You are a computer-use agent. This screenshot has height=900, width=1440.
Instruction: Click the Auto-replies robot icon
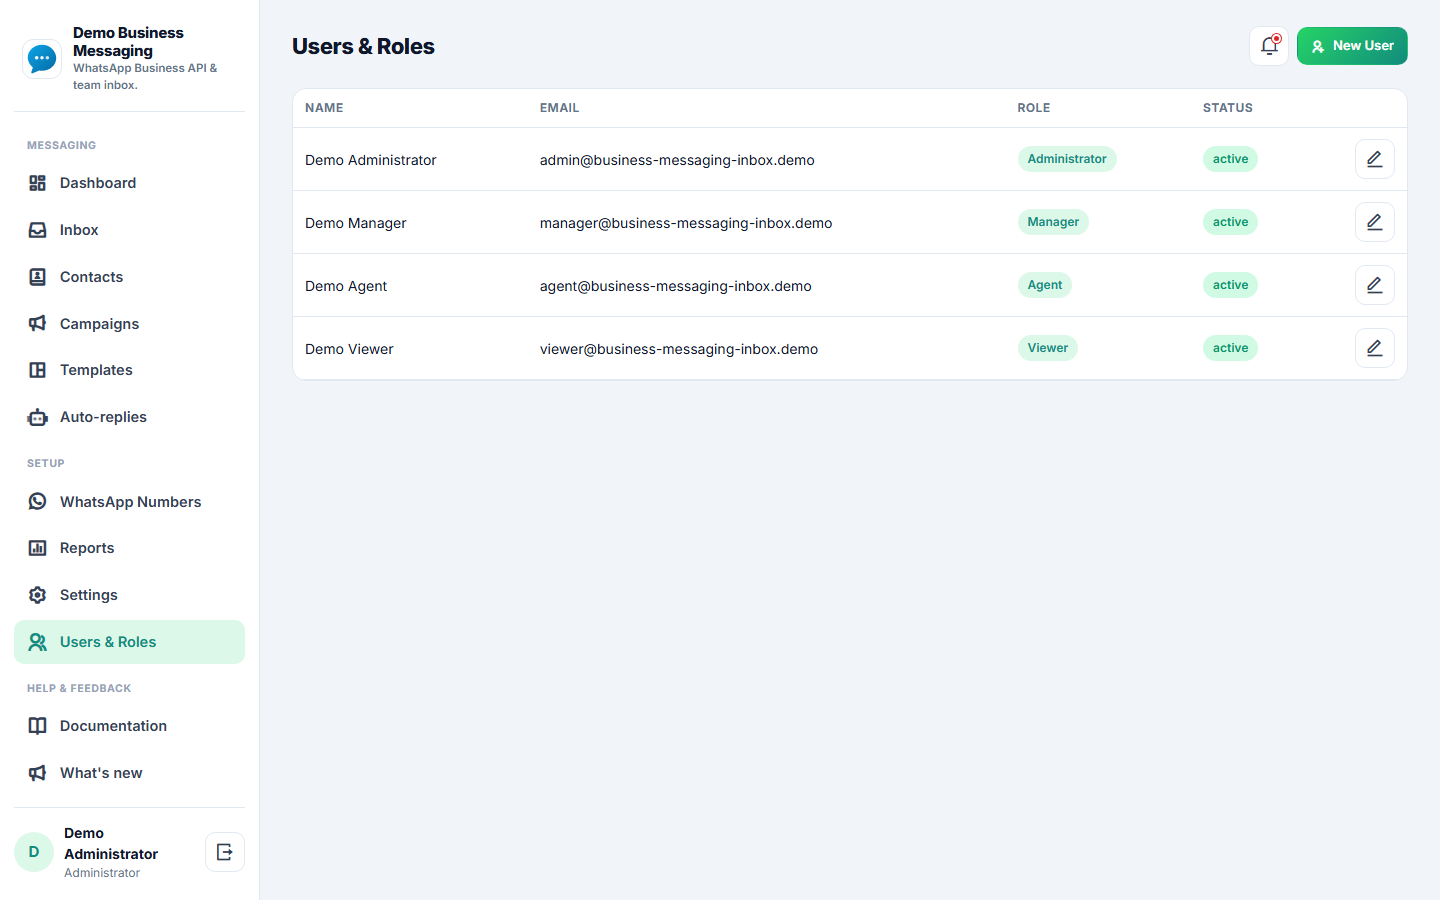click(38, 417)
